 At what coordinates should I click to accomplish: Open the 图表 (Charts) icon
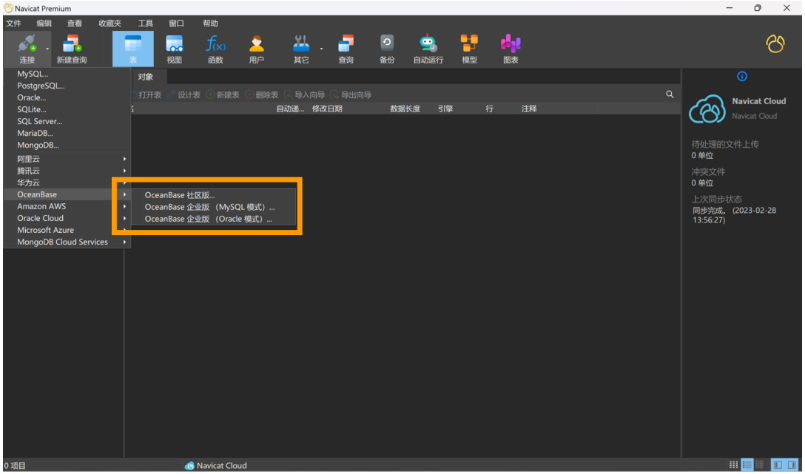[510, 49]
